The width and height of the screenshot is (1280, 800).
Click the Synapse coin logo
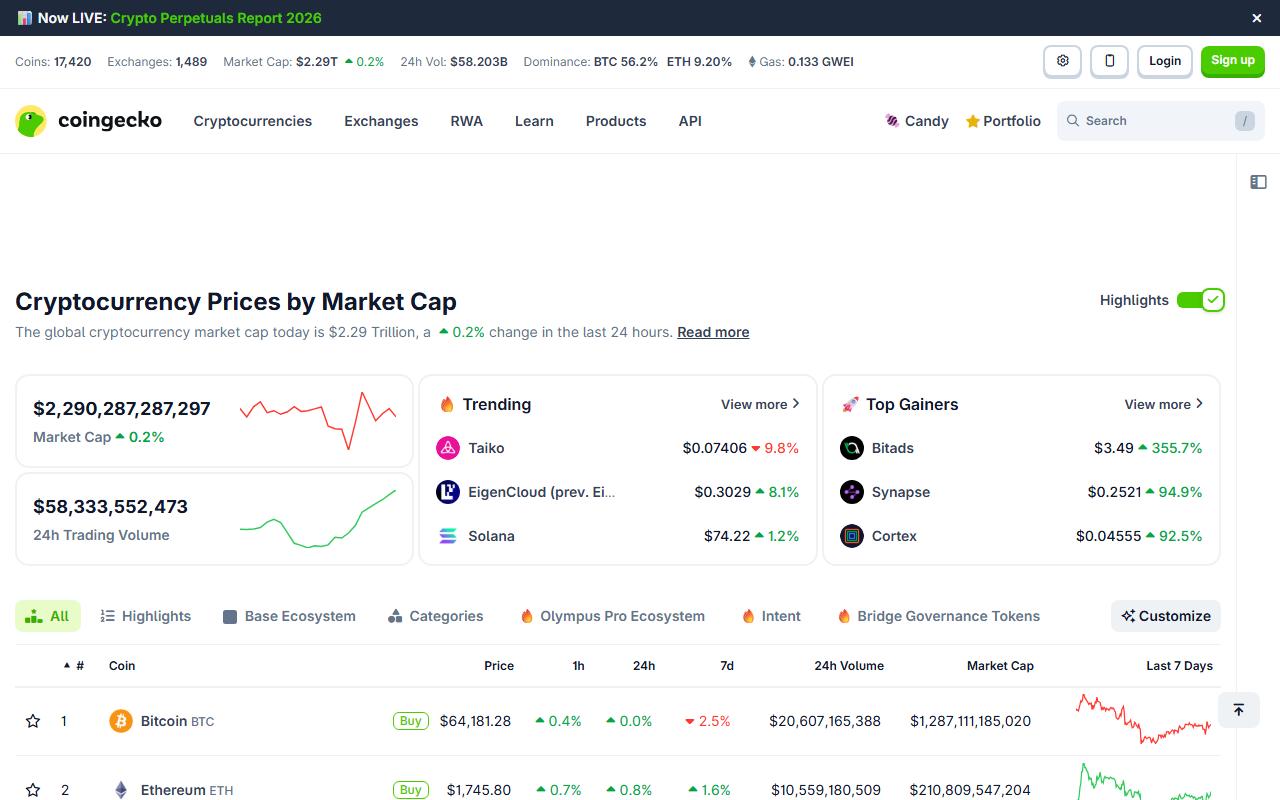click(x=851, y=492)
